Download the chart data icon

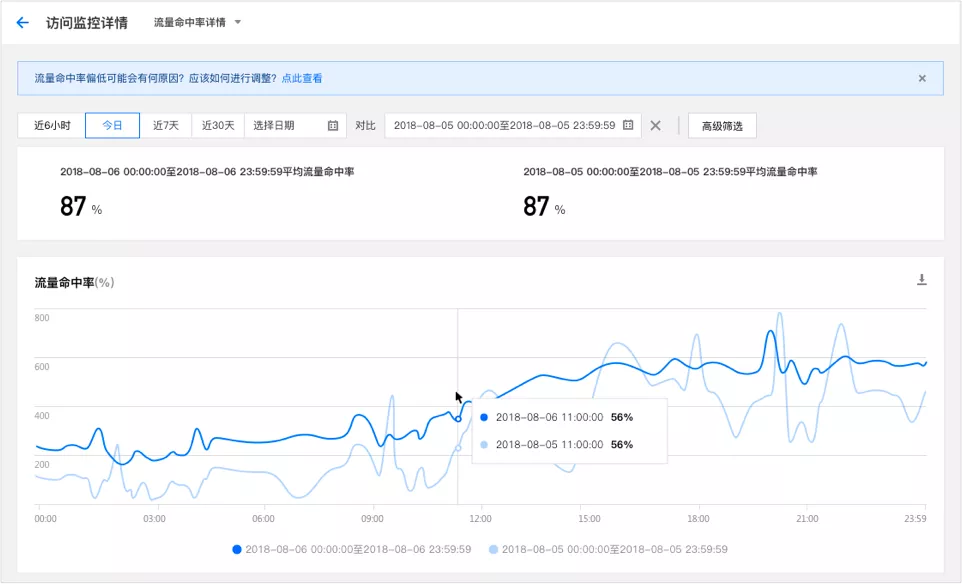(922, 280)
